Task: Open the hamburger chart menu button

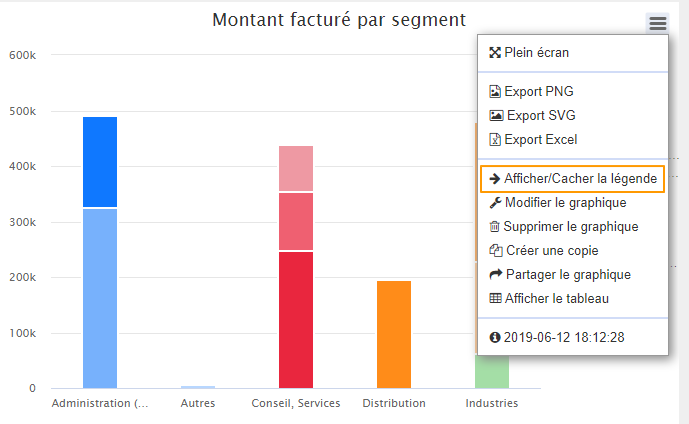Action: coord(657,24)
